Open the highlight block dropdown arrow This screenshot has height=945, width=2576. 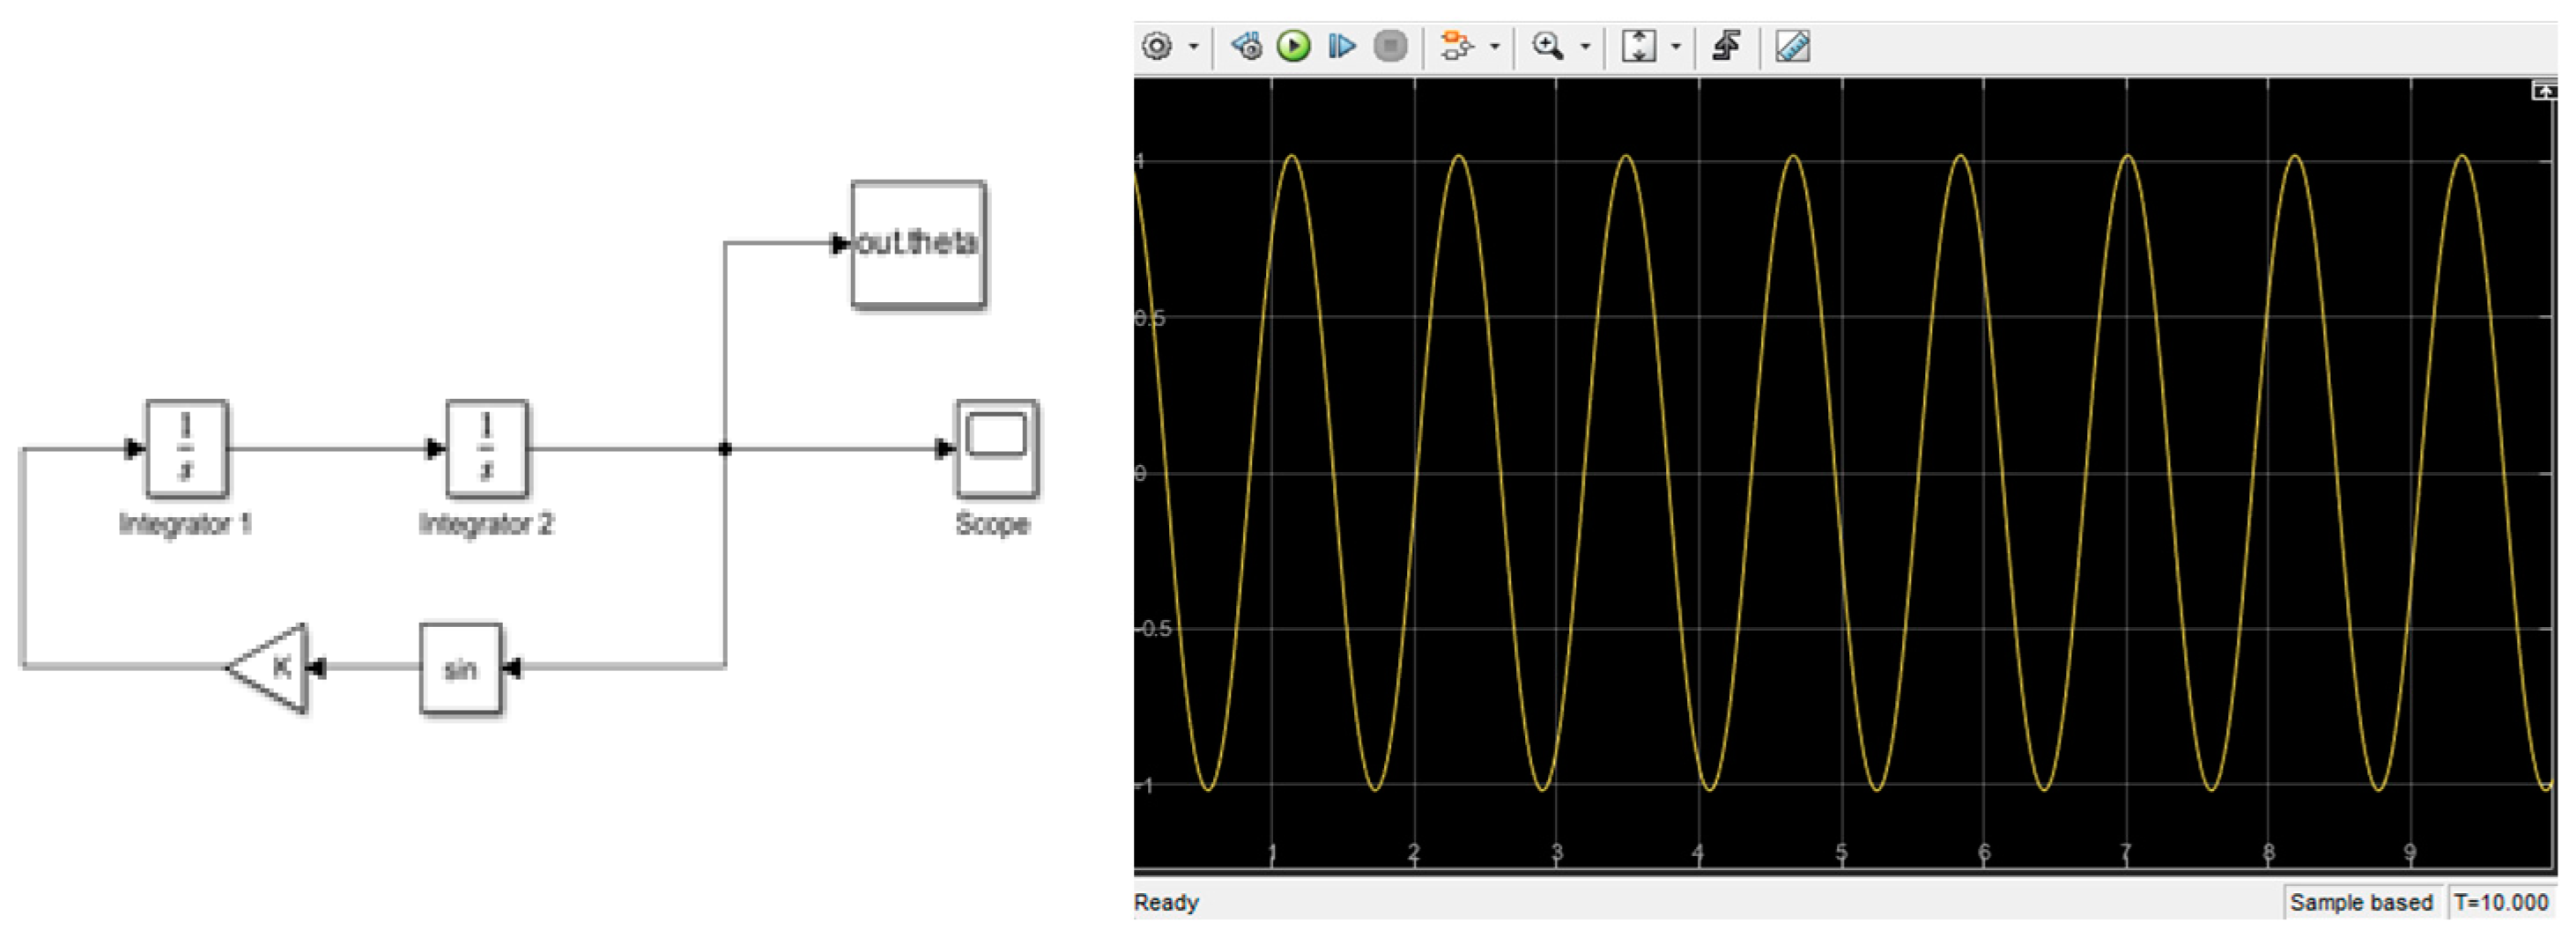(1495, 47)
